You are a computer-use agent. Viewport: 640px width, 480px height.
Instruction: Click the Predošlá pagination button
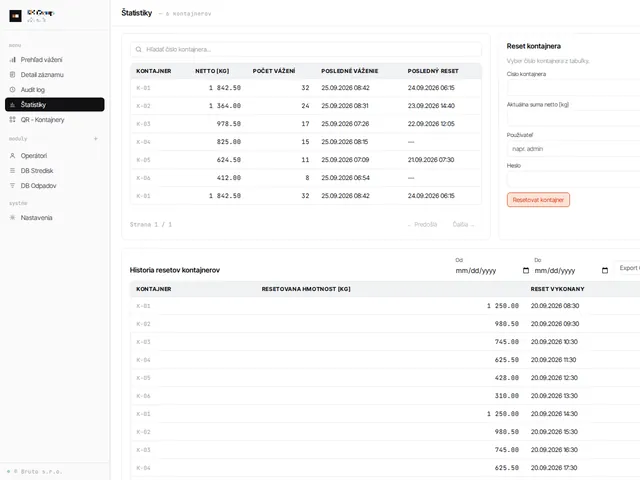click(x=422, y=224)
